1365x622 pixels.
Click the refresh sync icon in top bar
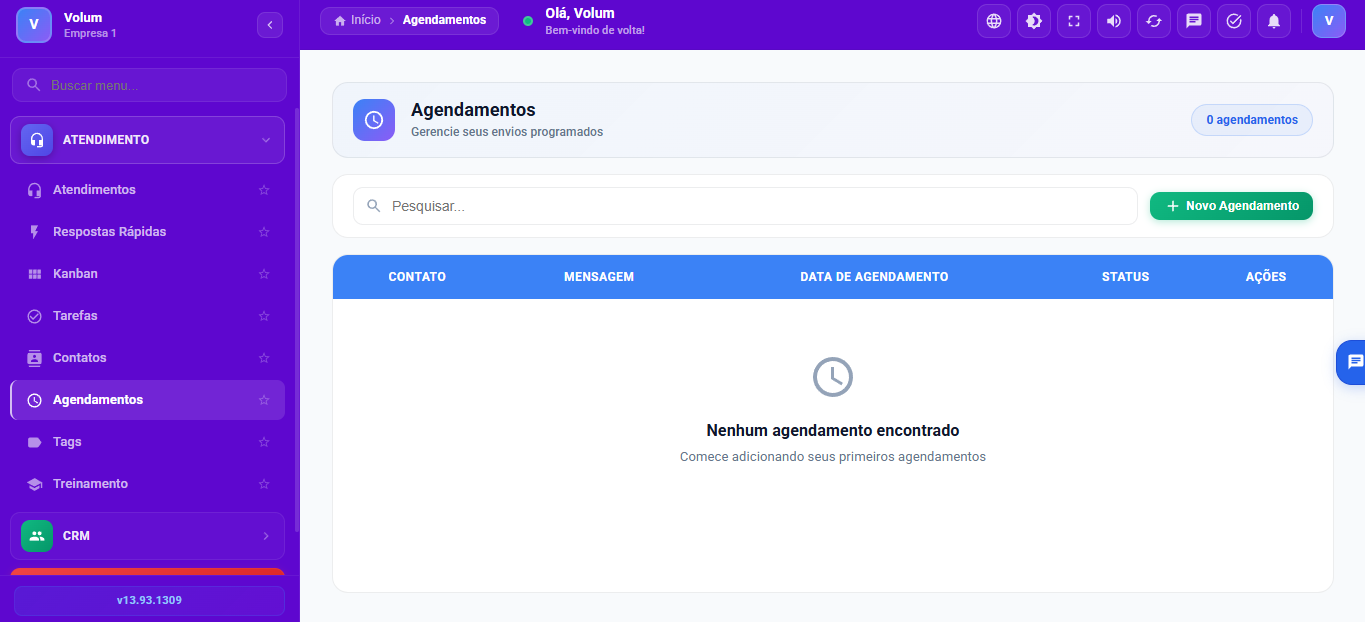pos(1154,21)
